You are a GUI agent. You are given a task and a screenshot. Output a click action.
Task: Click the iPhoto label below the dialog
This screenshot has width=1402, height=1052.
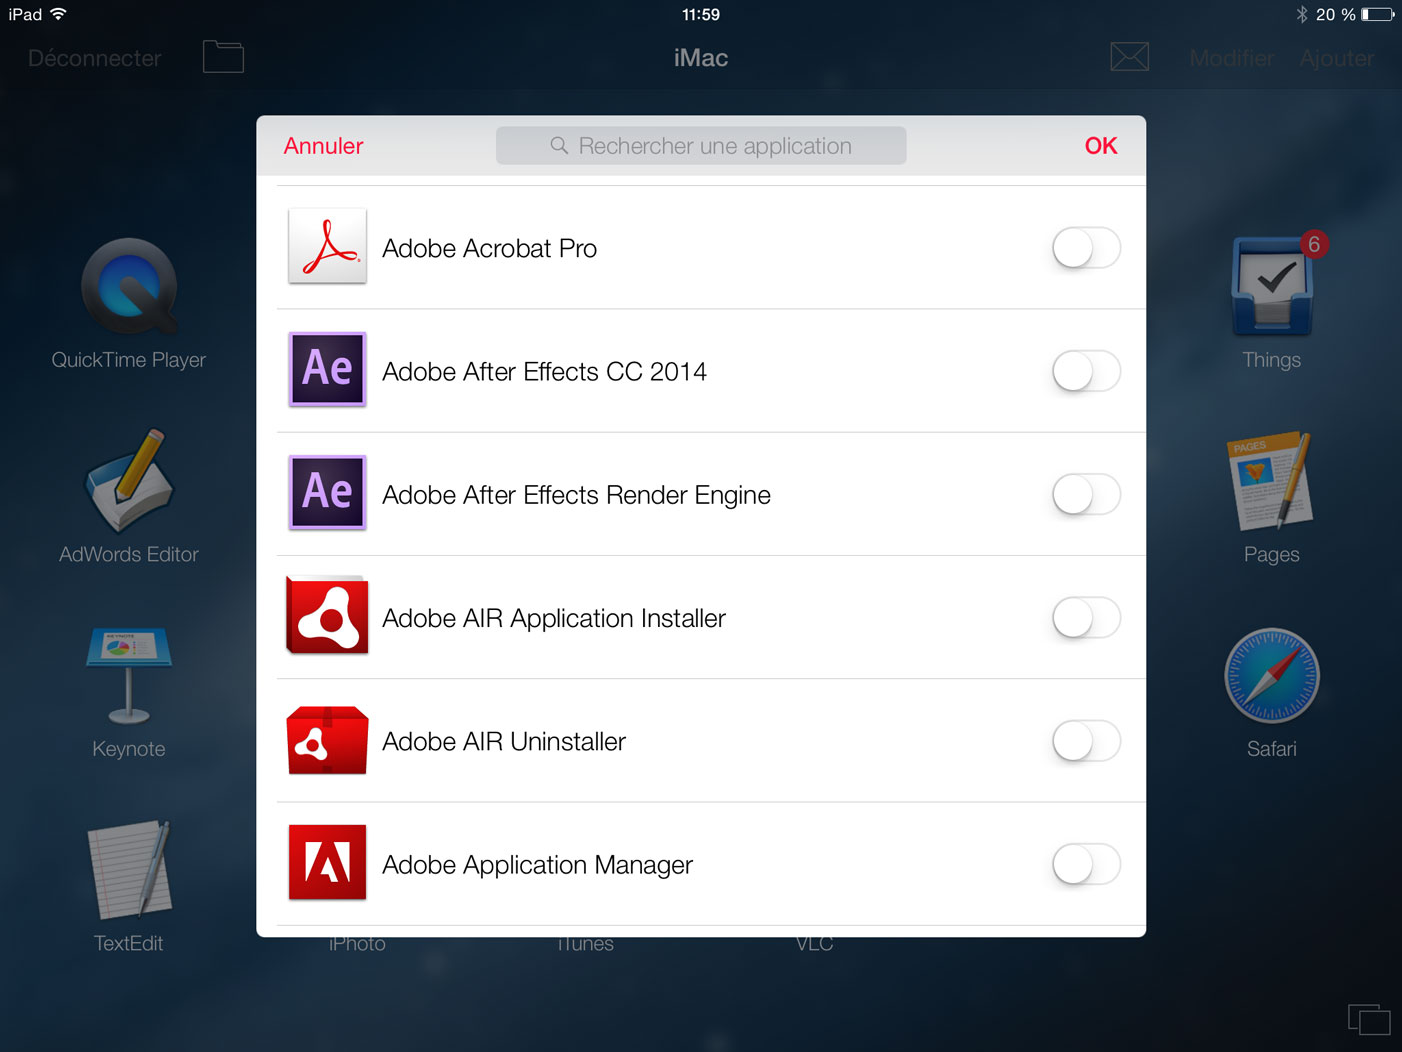tap(357, 945)
